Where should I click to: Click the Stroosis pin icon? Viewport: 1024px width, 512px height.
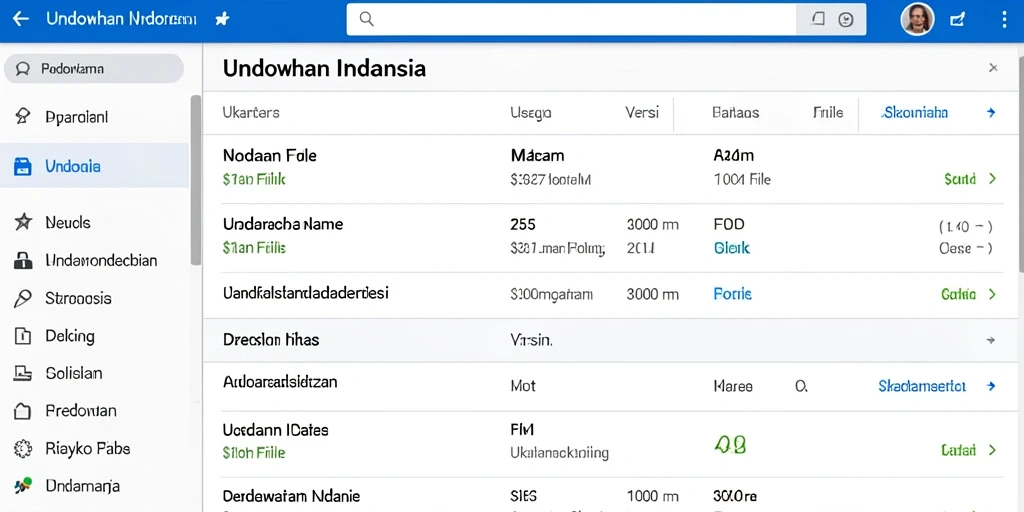coord(23,298)
